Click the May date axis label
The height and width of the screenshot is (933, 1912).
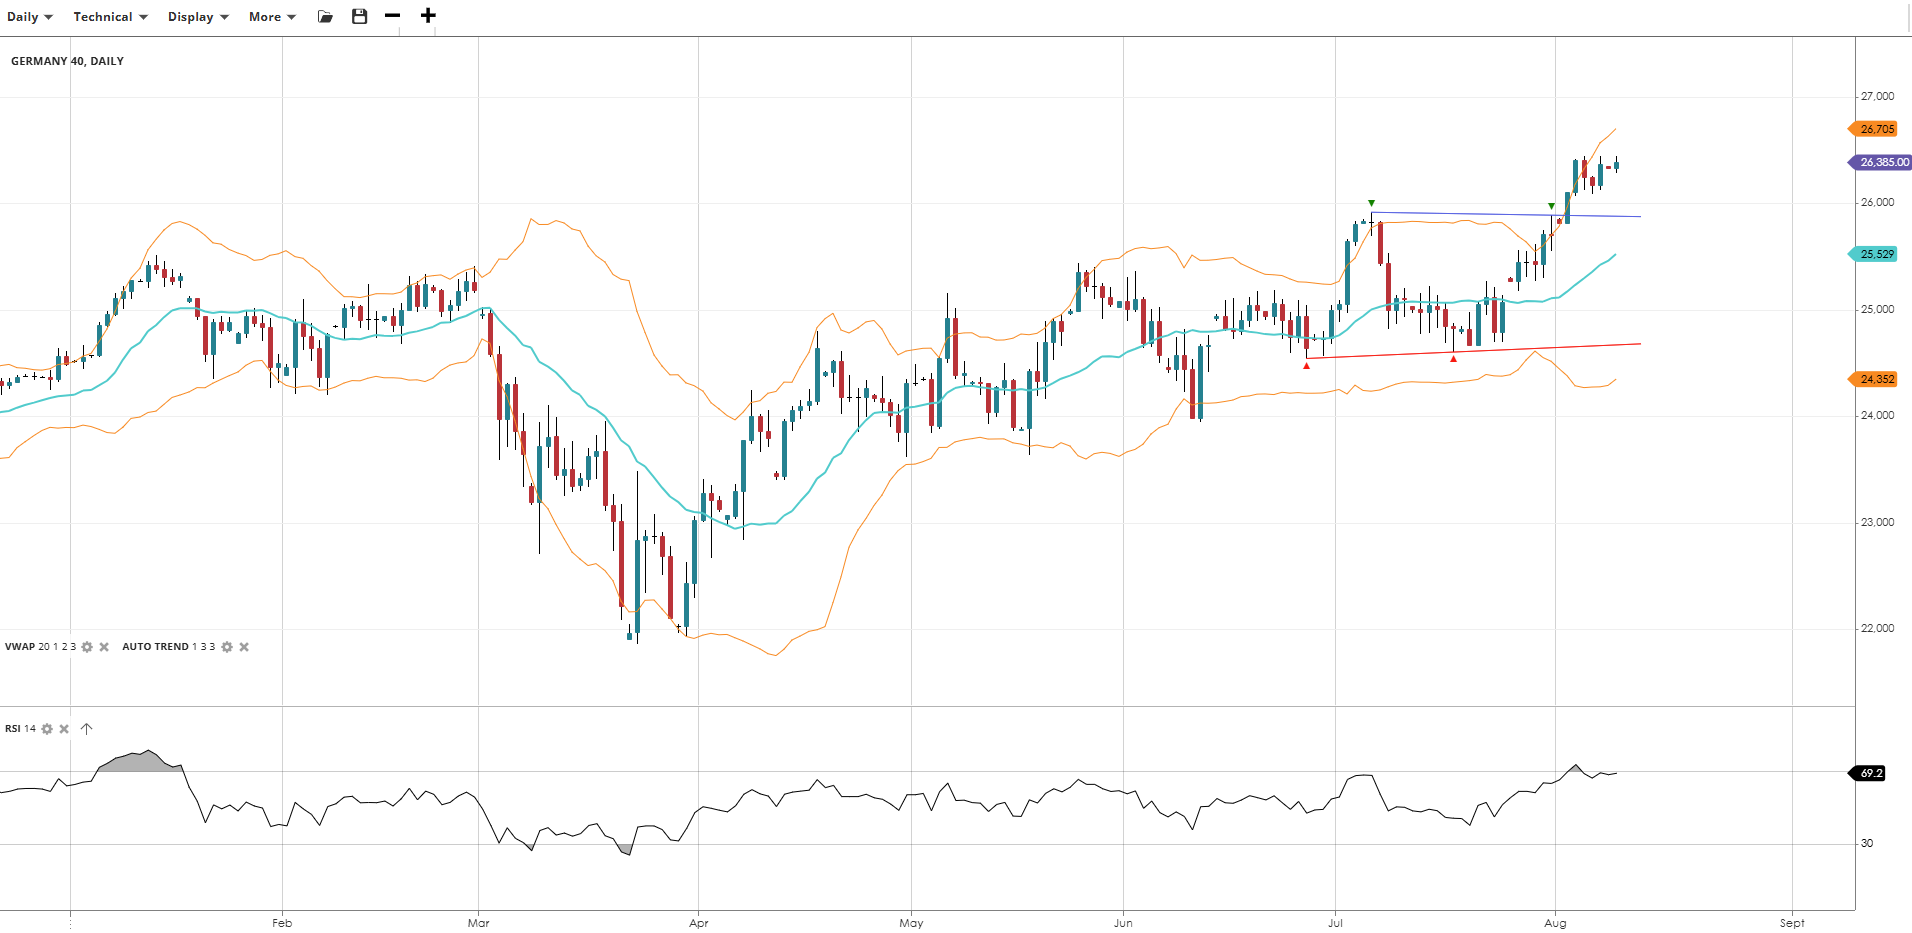tap(911, 923)
